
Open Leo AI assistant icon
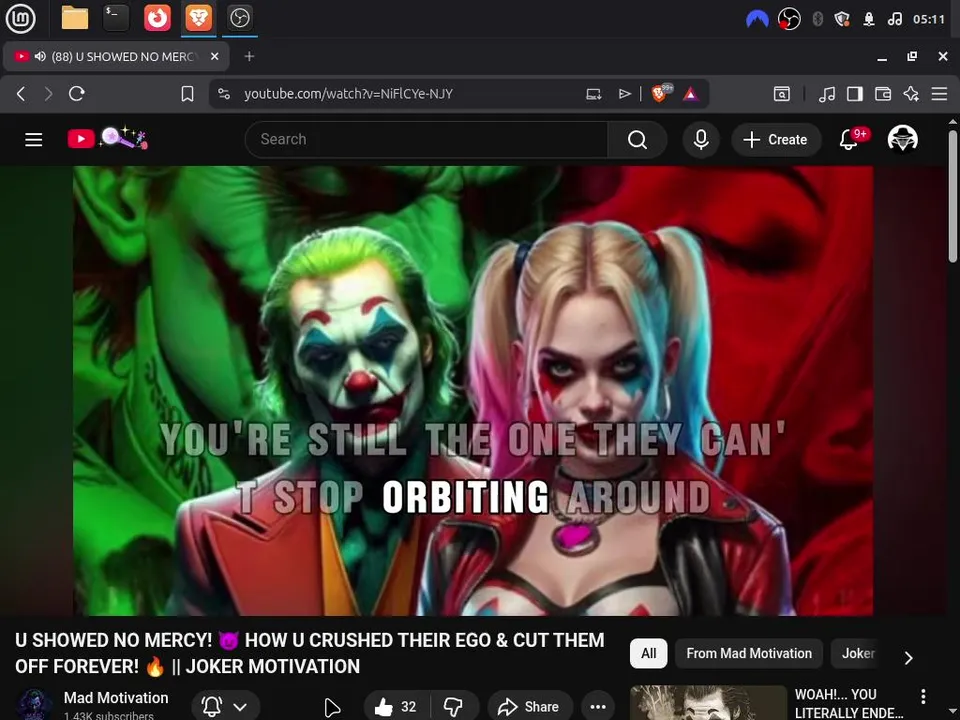pyautogui.click(x=911, y=94)
